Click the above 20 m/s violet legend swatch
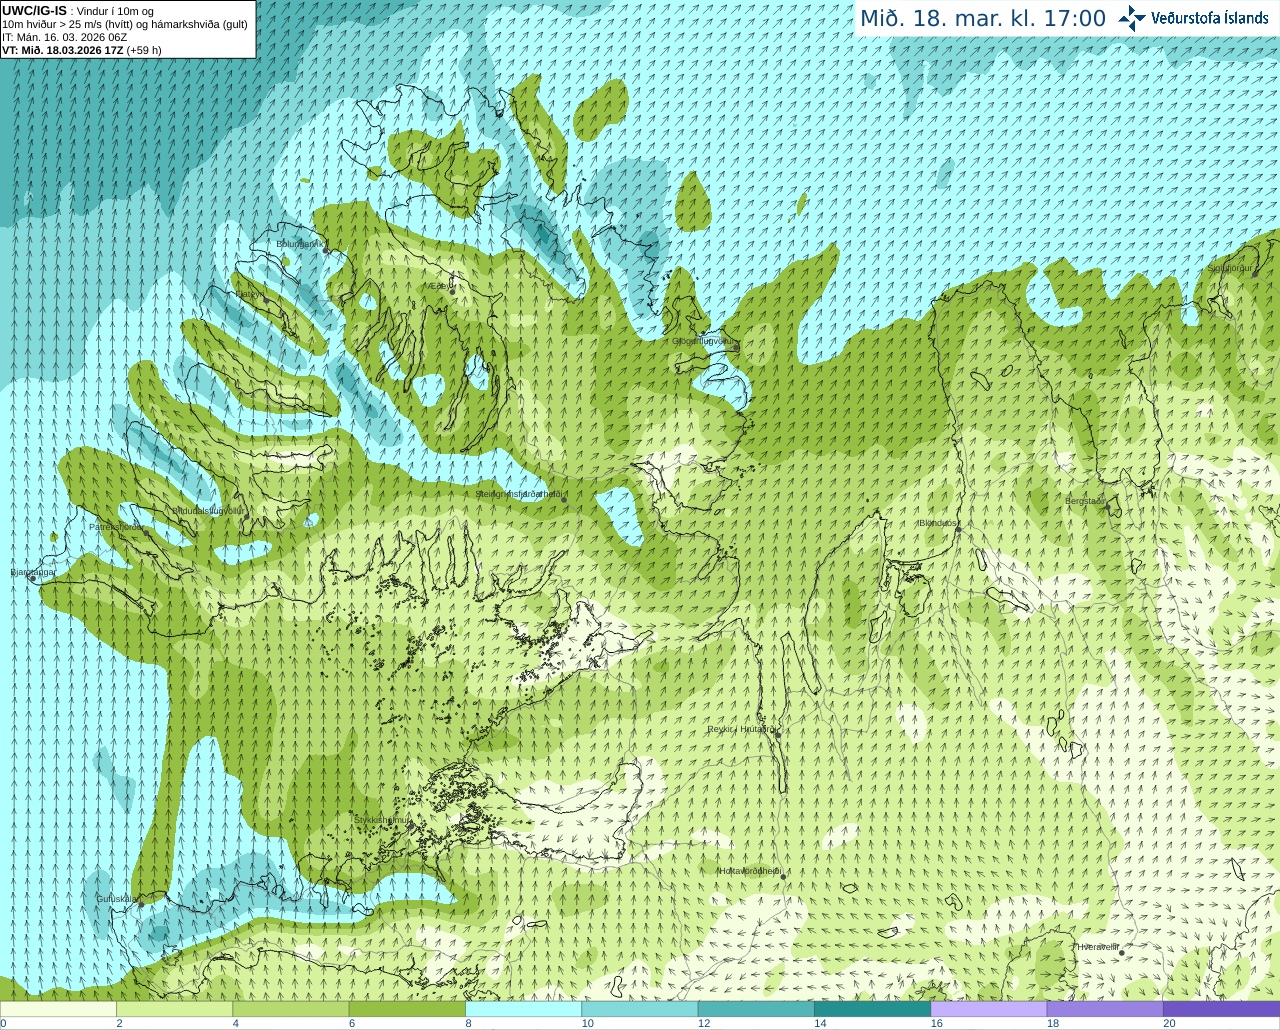 pyautogui.click(x=1222, y=1009)
